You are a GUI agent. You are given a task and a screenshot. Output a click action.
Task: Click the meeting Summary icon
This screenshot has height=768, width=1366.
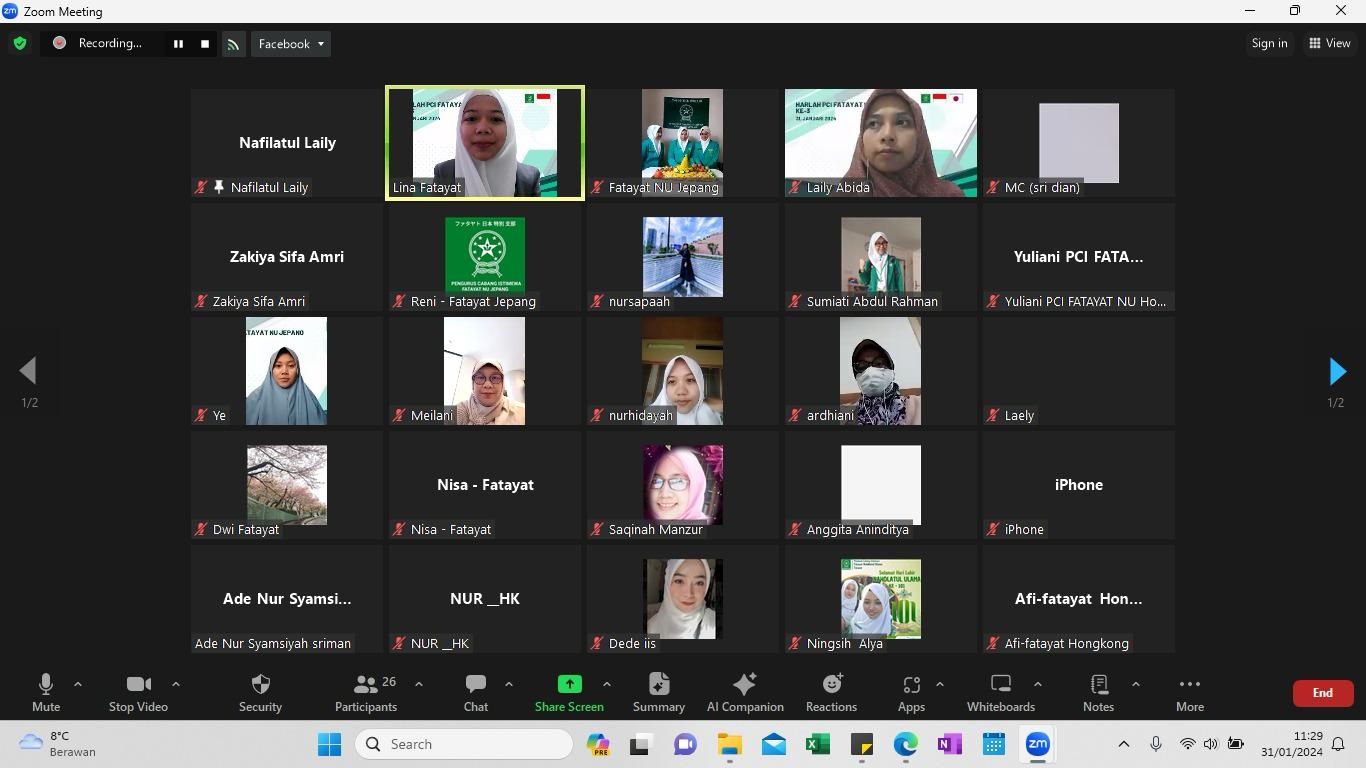pos(659,692)
